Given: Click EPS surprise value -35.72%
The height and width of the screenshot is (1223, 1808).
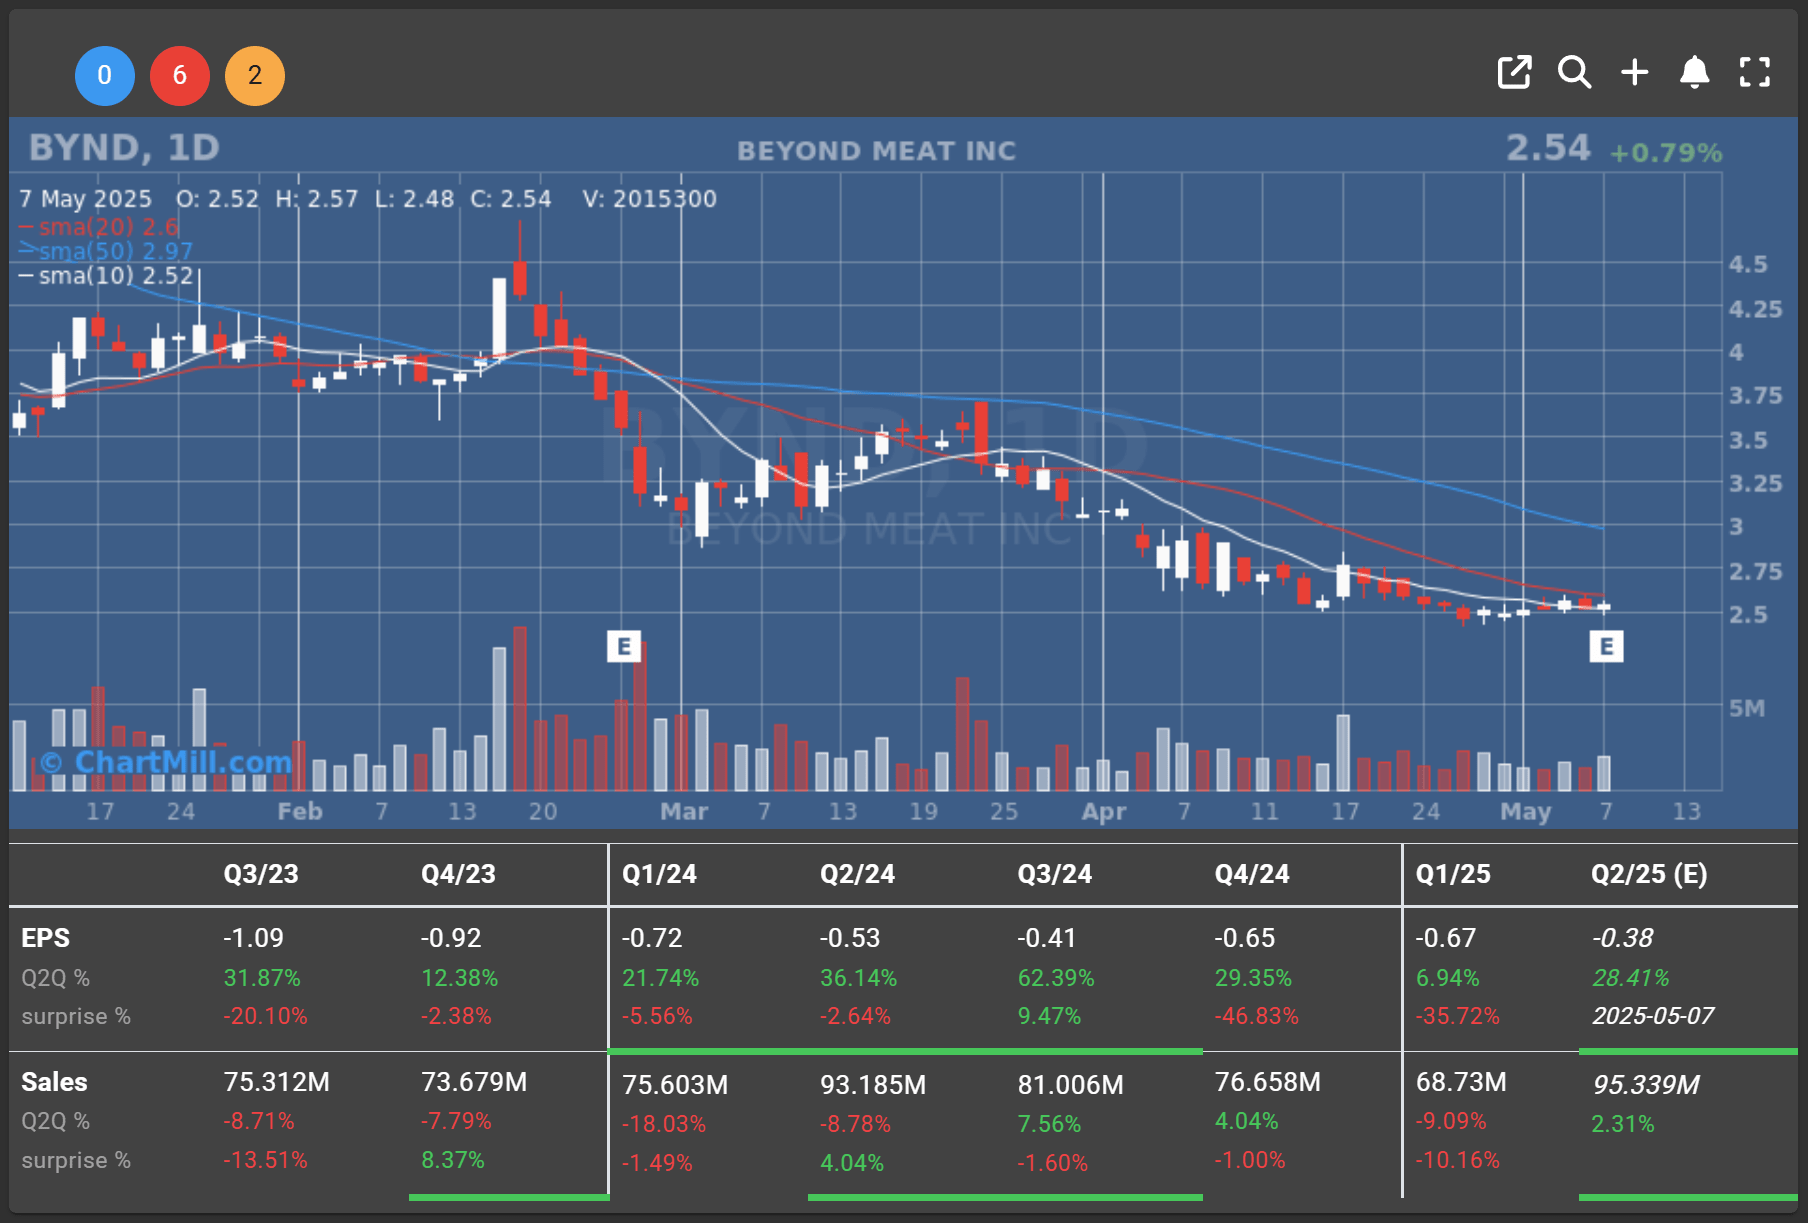Looking at the screenshot, I should (x=1458, y=1016).
